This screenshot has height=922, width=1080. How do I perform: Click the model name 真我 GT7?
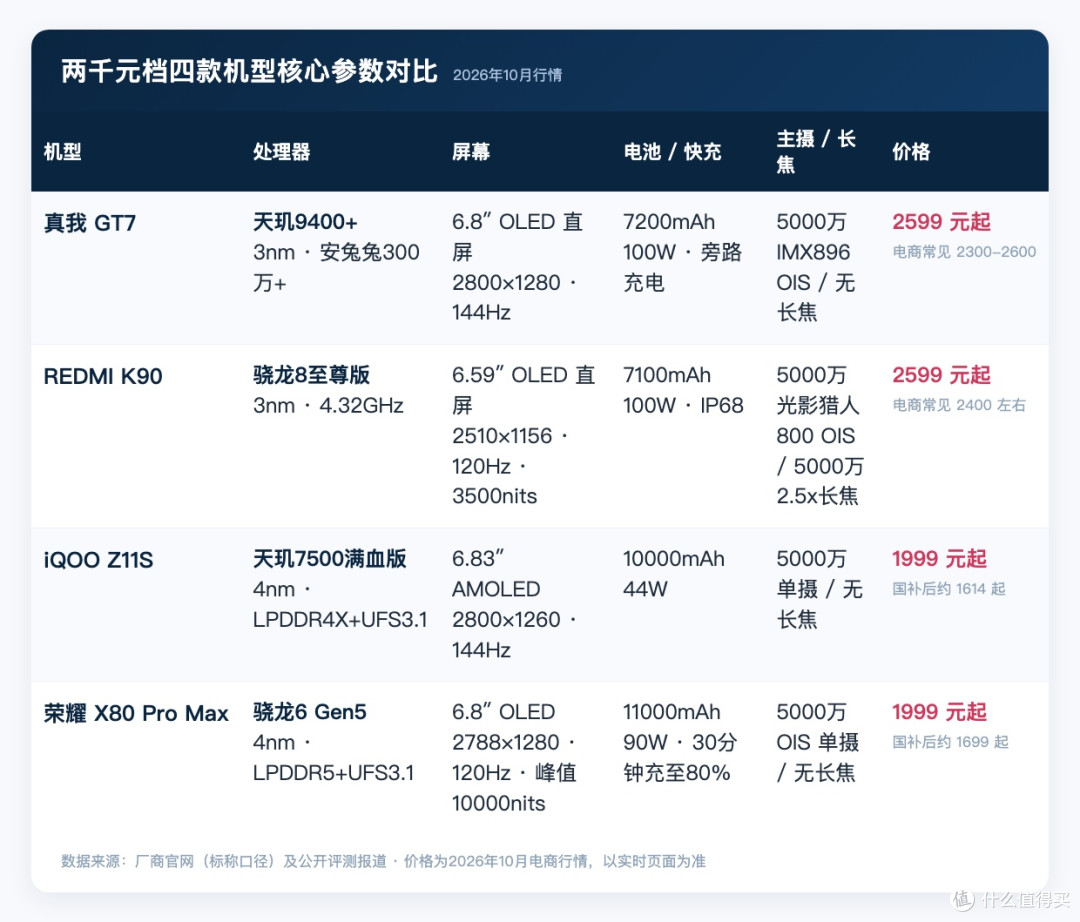pos(90,223)
